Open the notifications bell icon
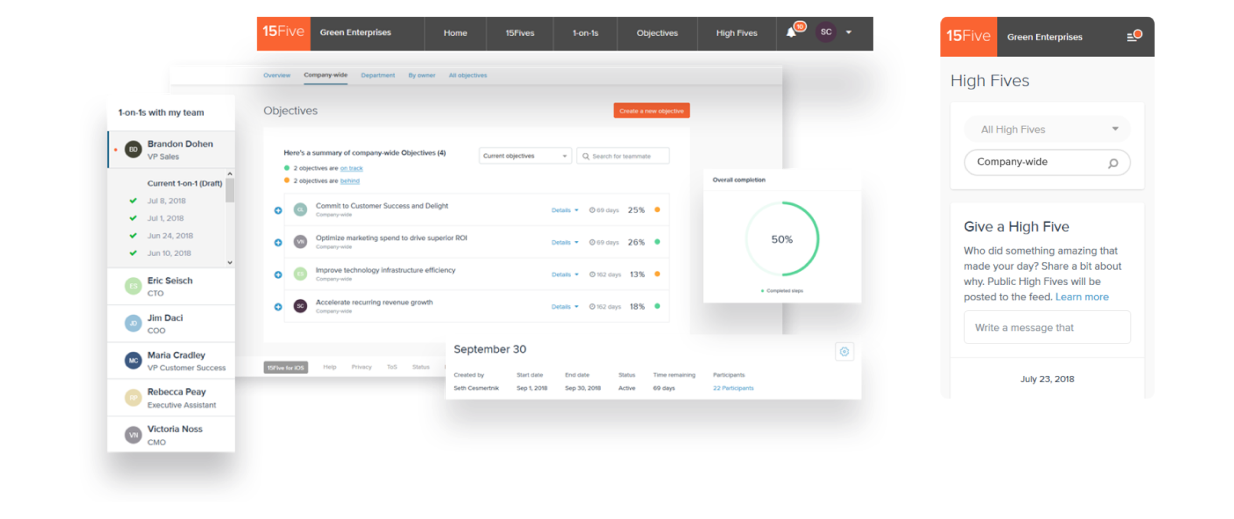This screenshot has width=1234, height=519. point(791,32)
